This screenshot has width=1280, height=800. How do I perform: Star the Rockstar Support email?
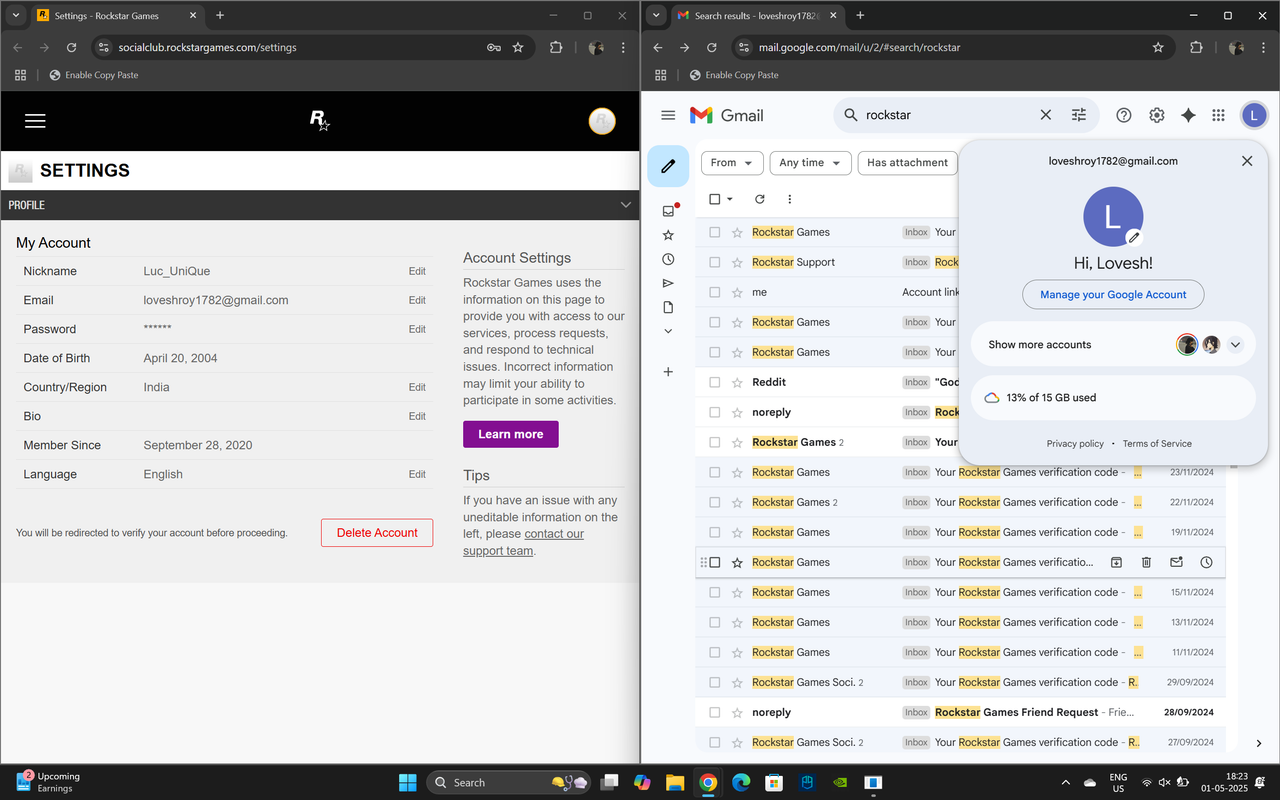pos(737,262)
